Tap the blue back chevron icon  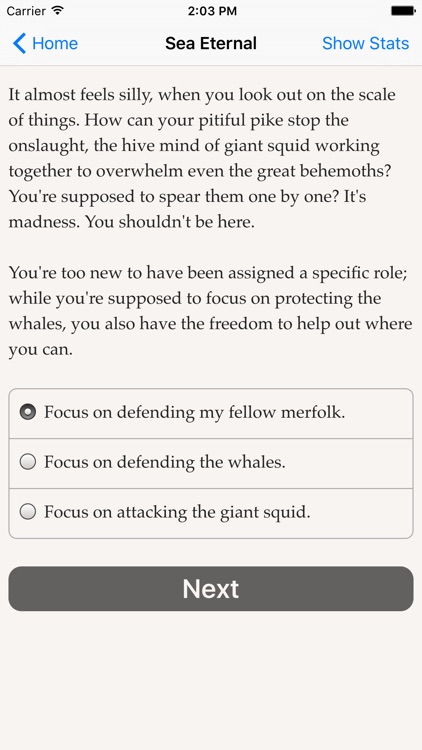19,43
